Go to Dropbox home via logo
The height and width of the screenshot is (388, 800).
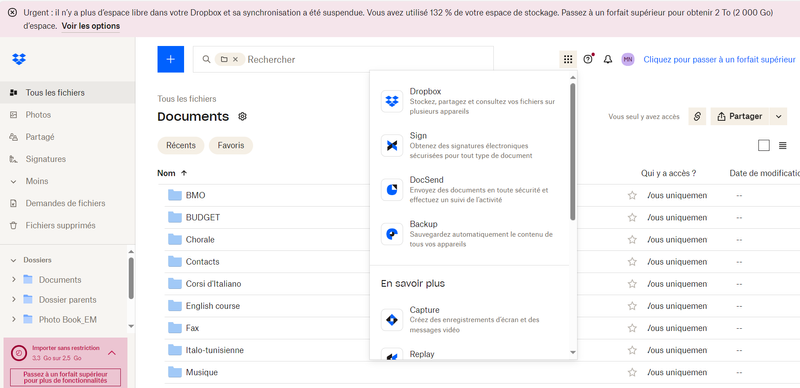[19, 59]
